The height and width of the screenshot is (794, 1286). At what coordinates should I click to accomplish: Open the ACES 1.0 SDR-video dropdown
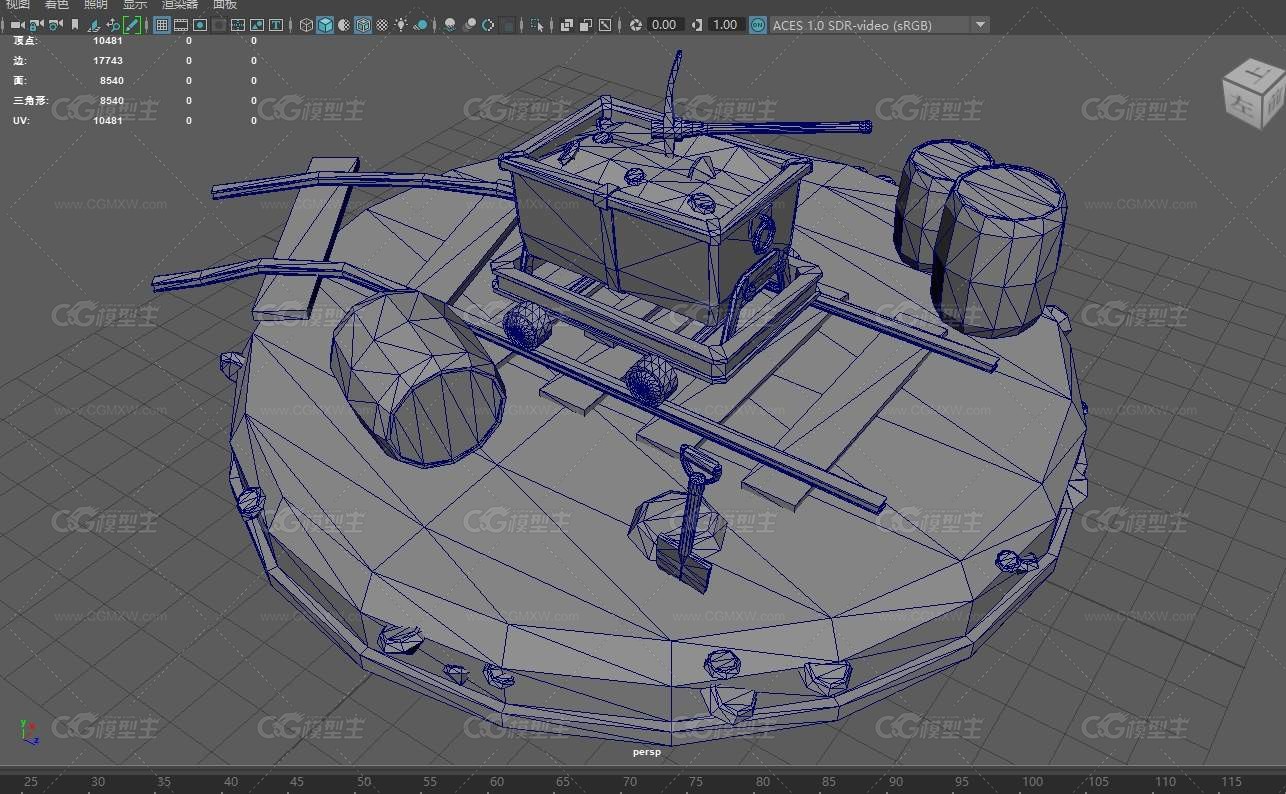point(879,25)
